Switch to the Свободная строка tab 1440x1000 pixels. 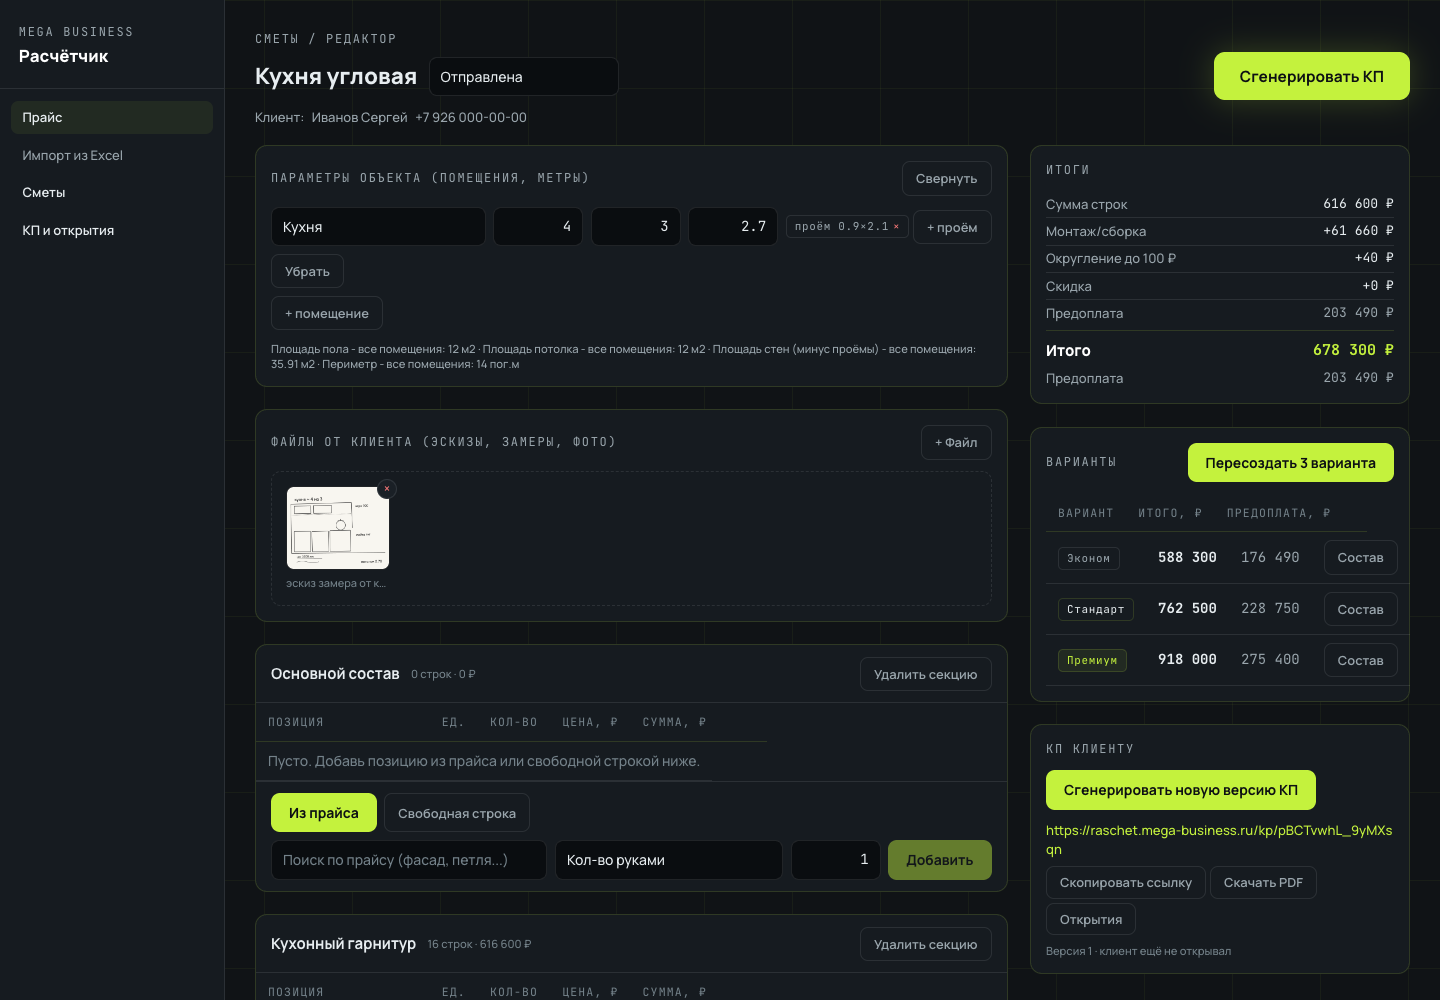457,813
